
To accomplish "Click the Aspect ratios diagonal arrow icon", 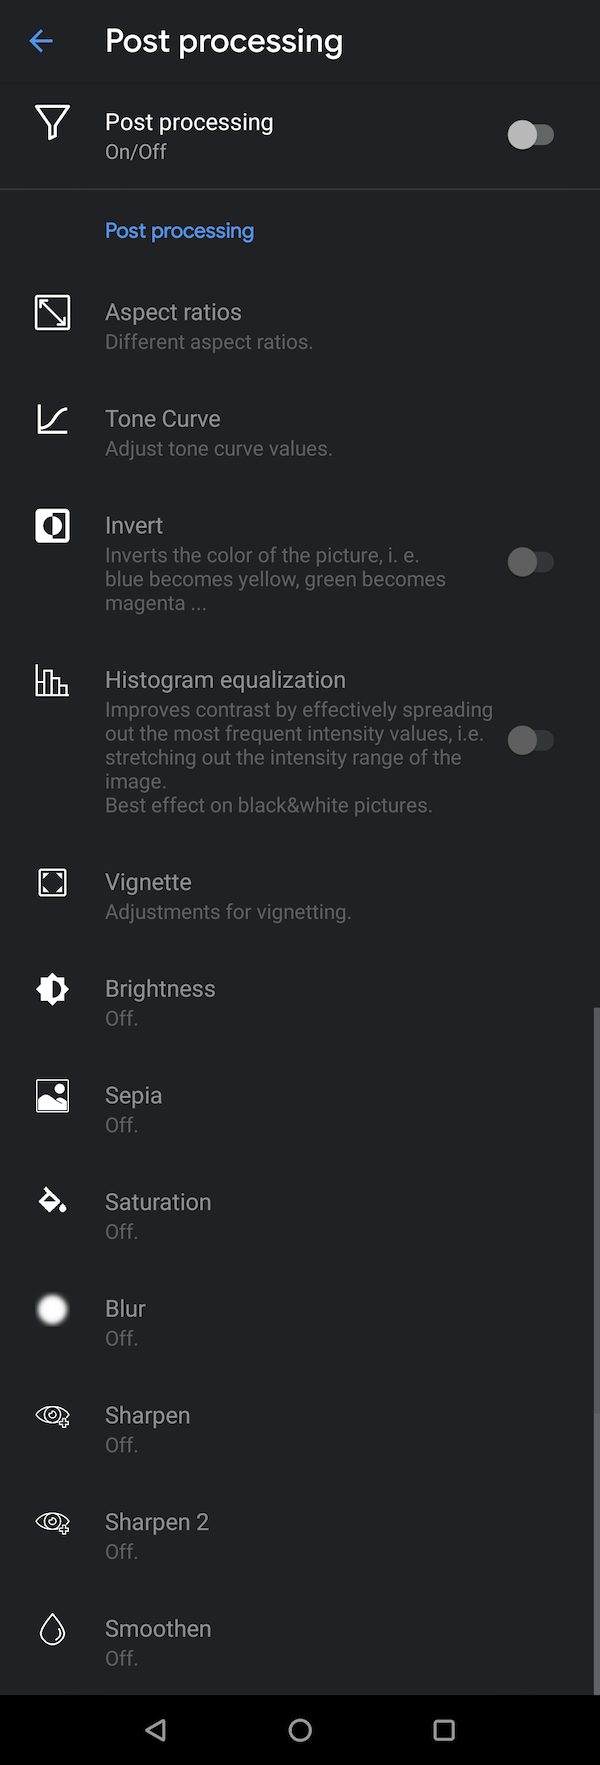I will 52,312.
